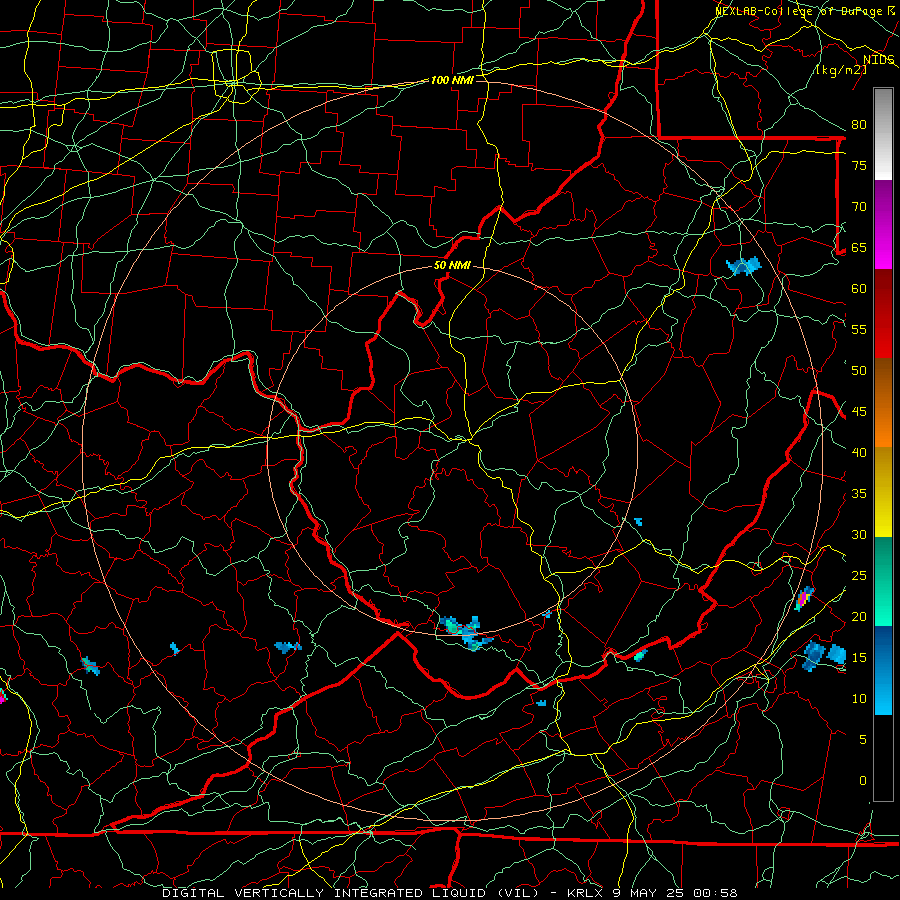
Task: Click the "[kg/m2]" units label
Action: tap(841, 70)
